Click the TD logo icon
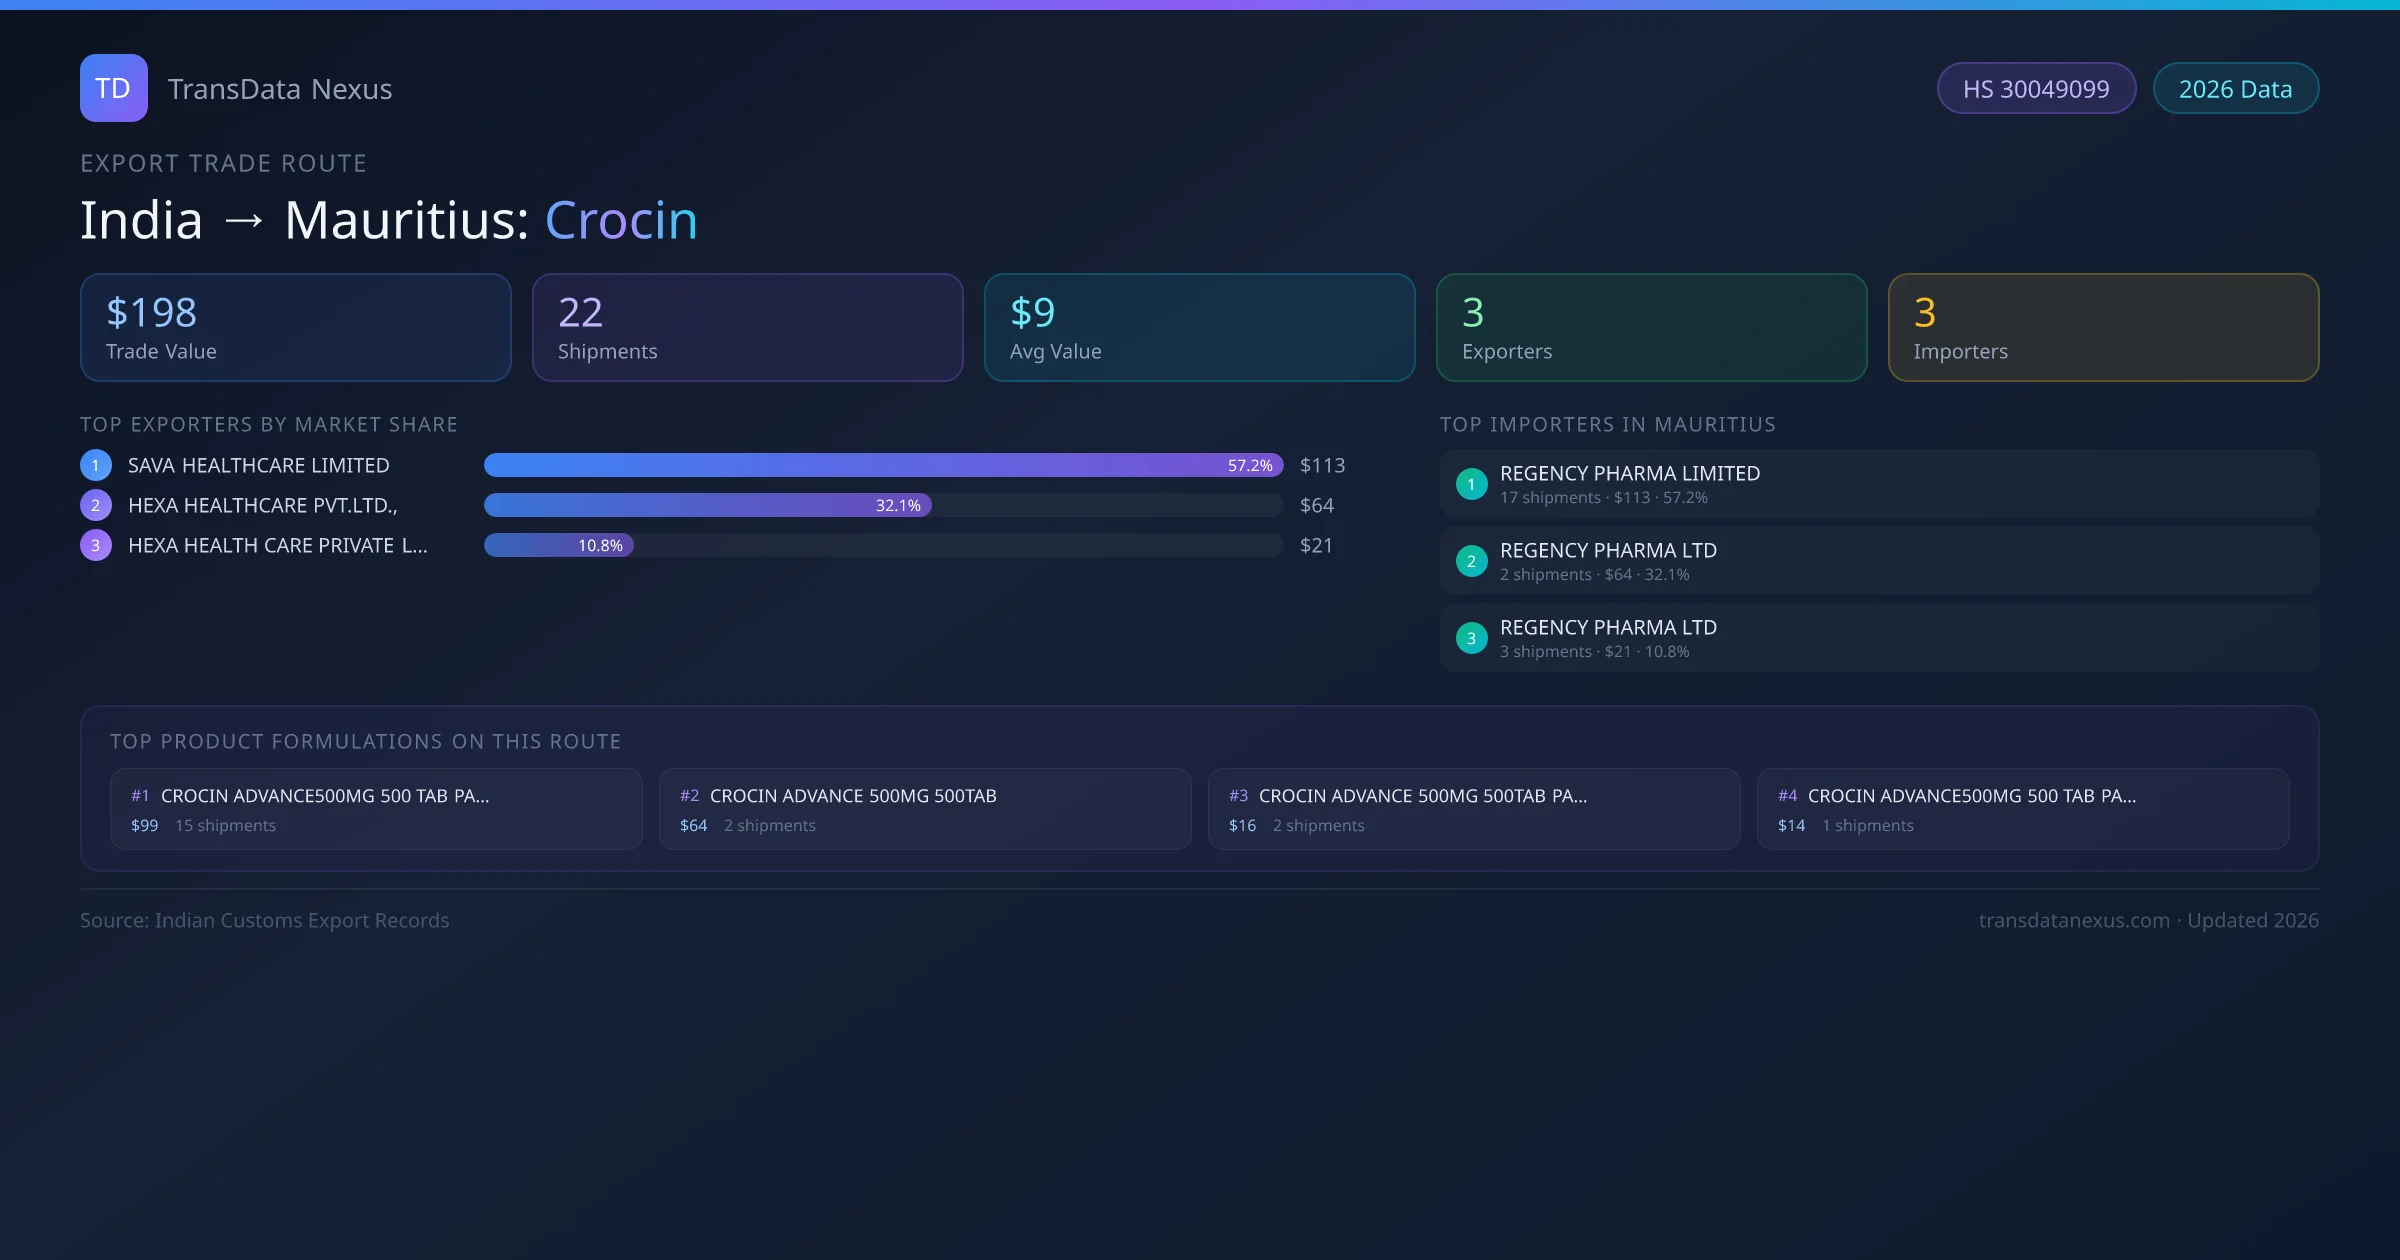 [113, 88]
